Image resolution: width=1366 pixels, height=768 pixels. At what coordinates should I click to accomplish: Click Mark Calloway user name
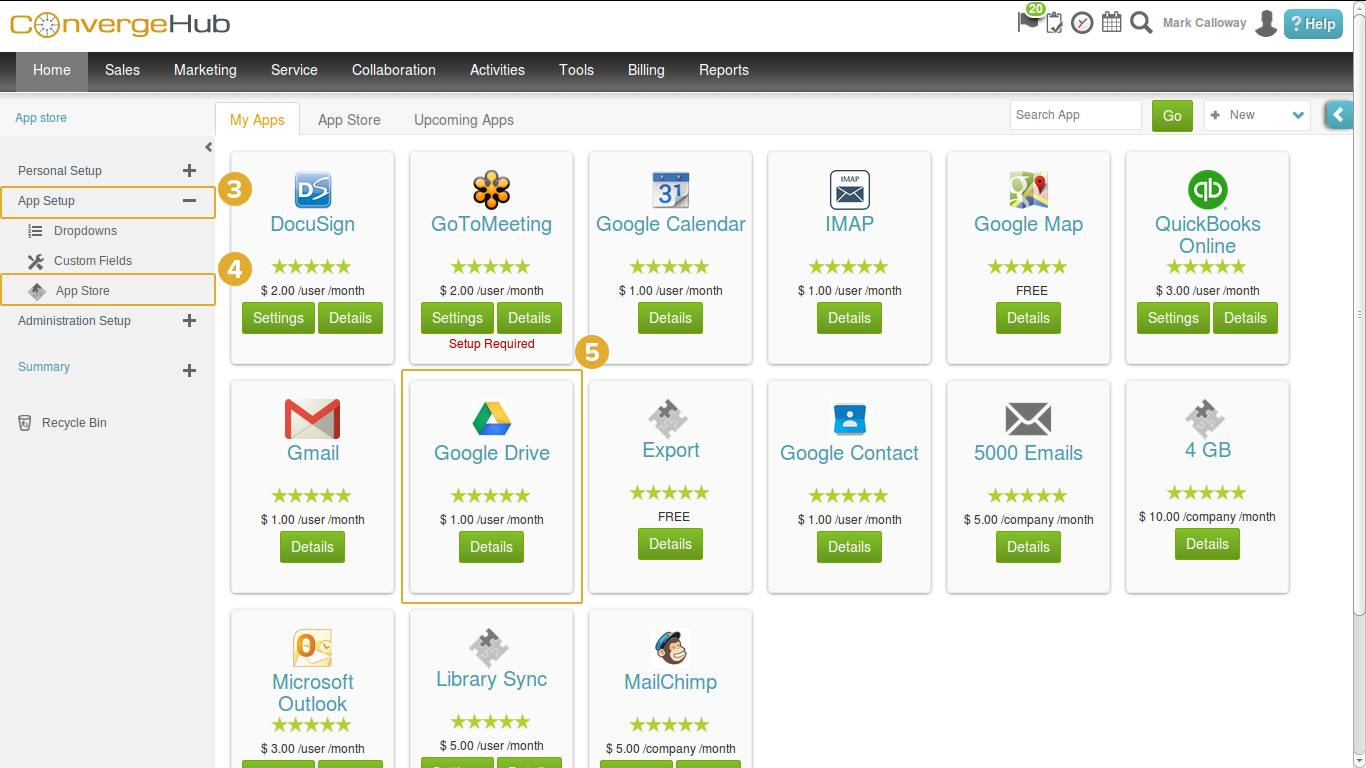pyautogui.click(x=1205, y=23)
